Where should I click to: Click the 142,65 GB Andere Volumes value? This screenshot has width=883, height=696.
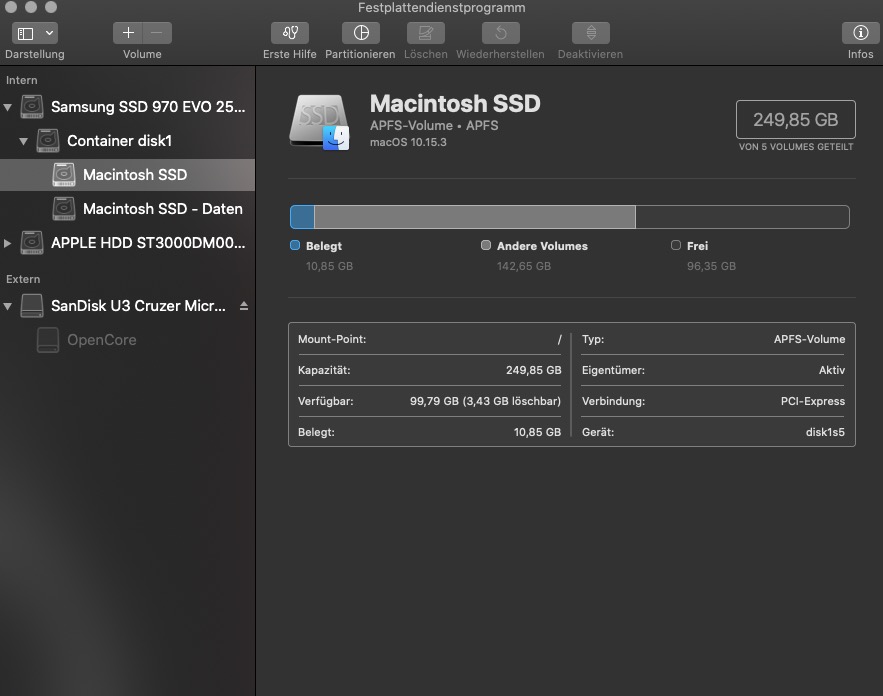pyautogui.click(x=524, y=266)
